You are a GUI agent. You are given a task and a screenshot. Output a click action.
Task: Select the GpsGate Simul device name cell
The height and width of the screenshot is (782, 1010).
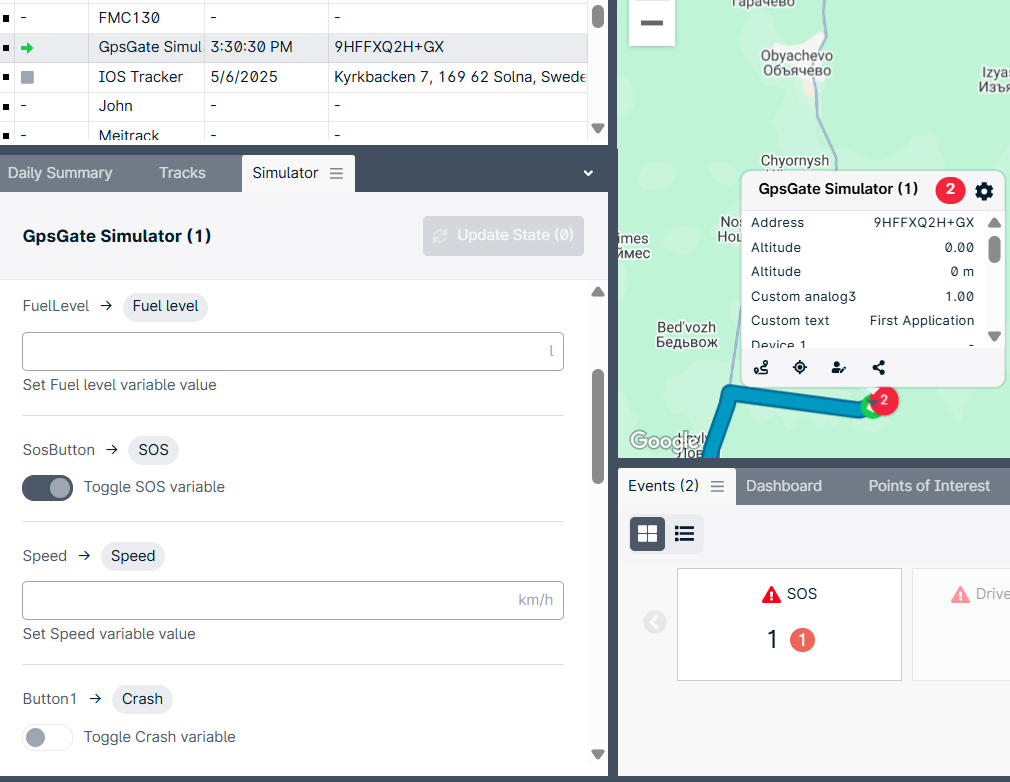point(149,47)
